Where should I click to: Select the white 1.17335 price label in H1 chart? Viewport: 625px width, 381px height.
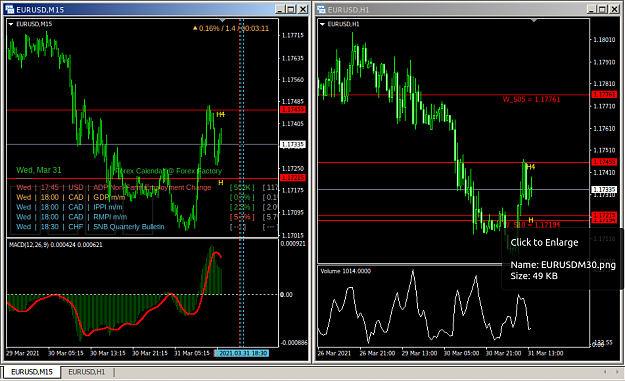click(x=604, y=189)
